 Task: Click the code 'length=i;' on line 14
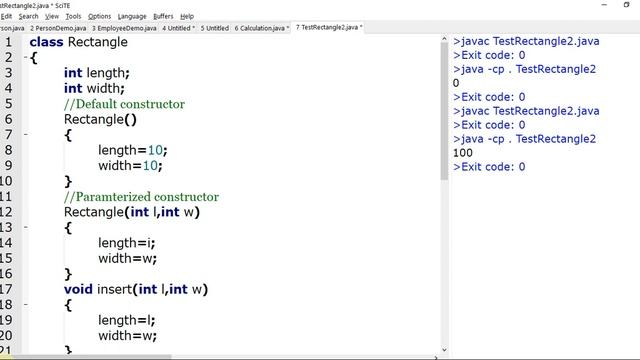coord(127,243)
